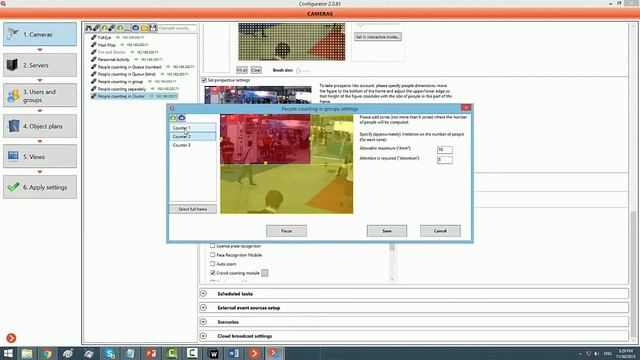Viewport: 640px width, 360px height.
Task: Click the small square icon beside Crowd counting module
Action: point(264,273)
